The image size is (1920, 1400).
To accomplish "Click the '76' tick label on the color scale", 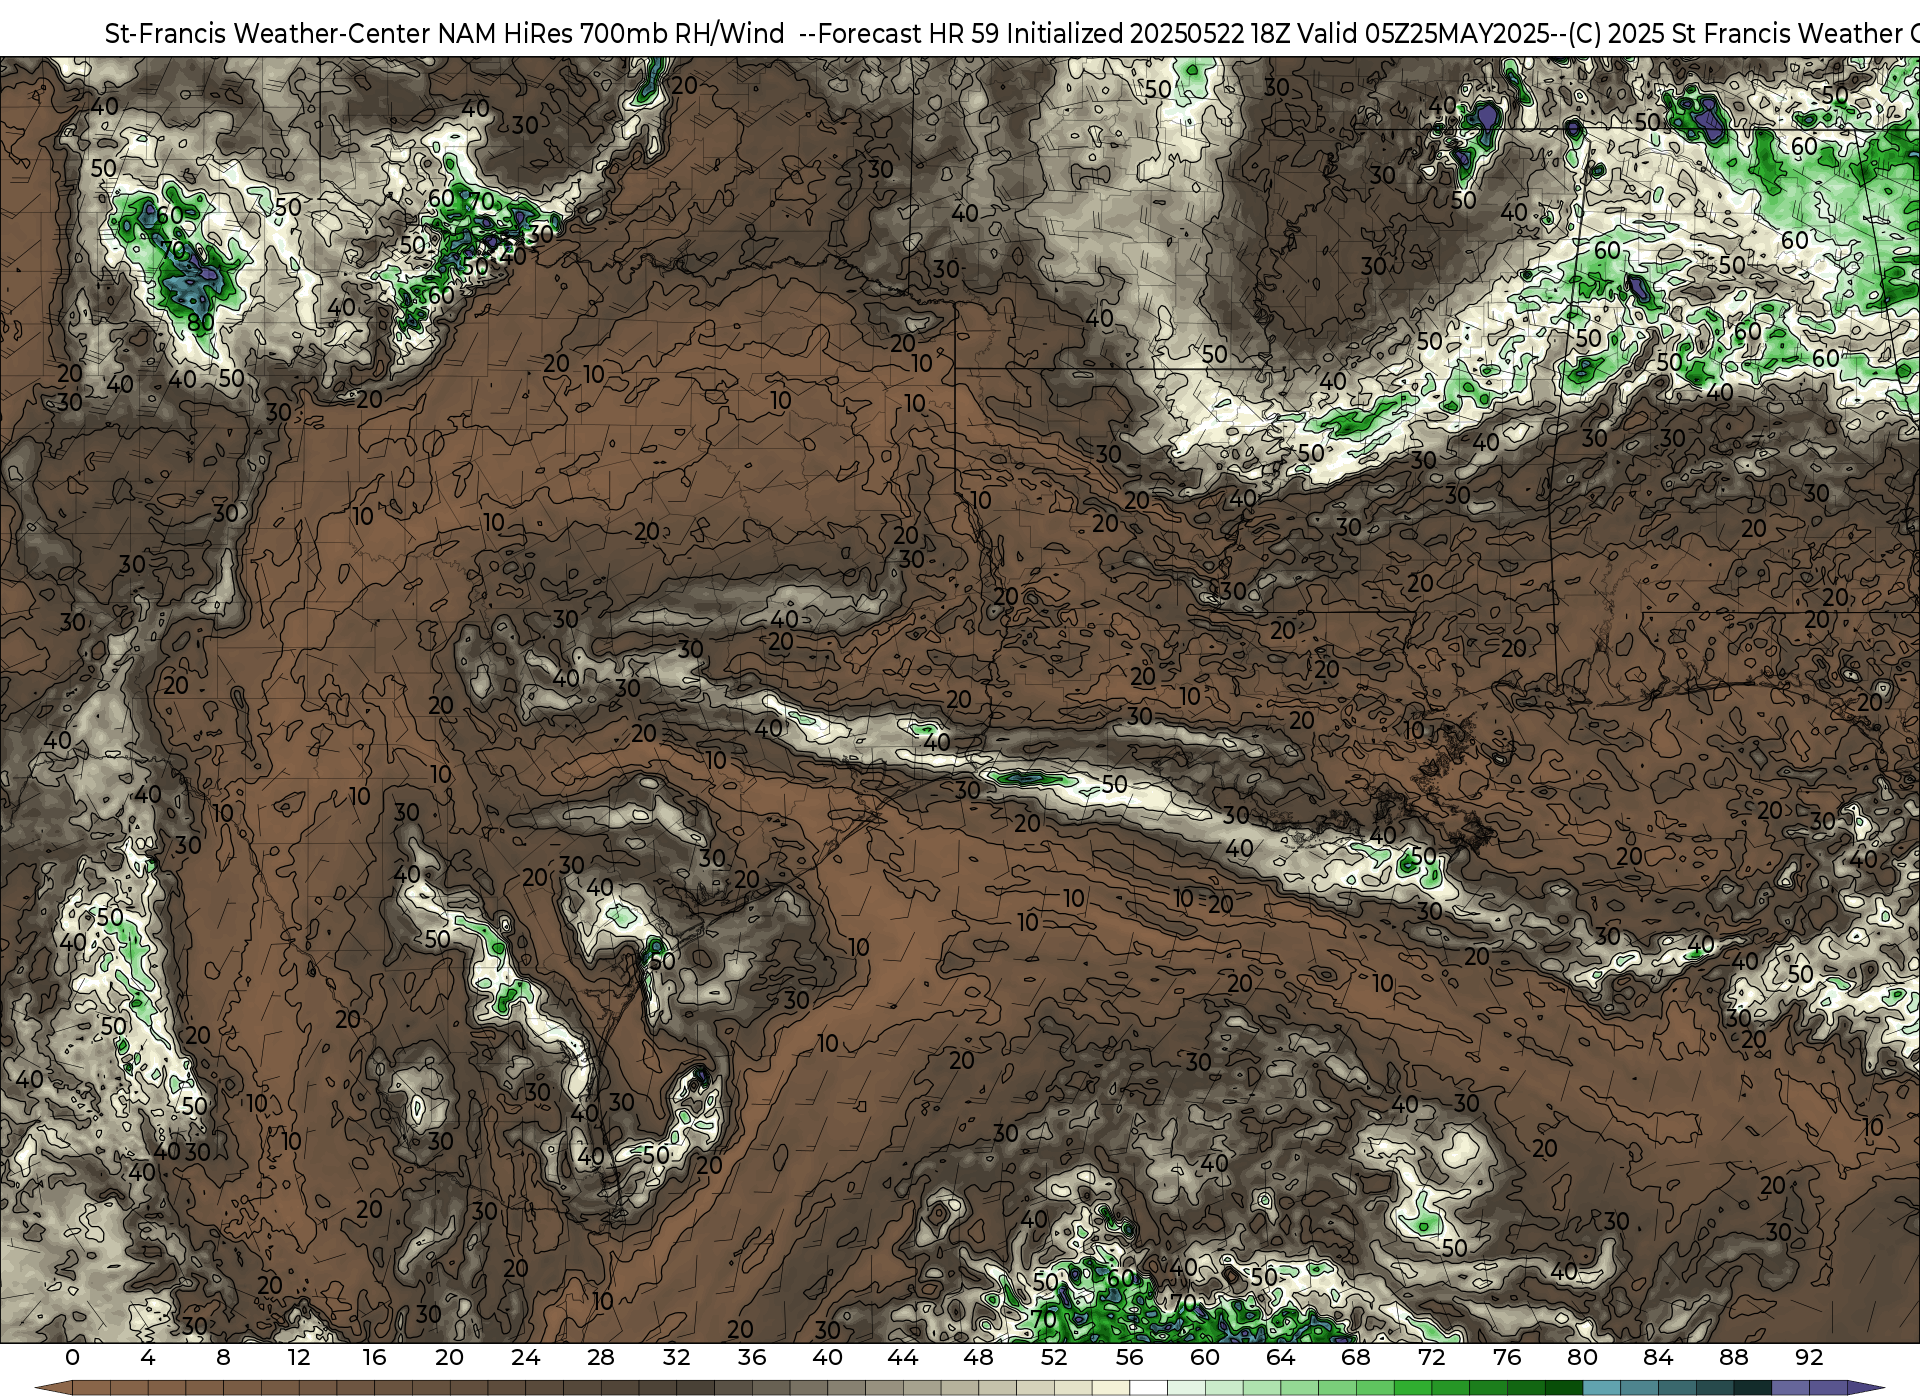I will click(x=1507, y=1357).
